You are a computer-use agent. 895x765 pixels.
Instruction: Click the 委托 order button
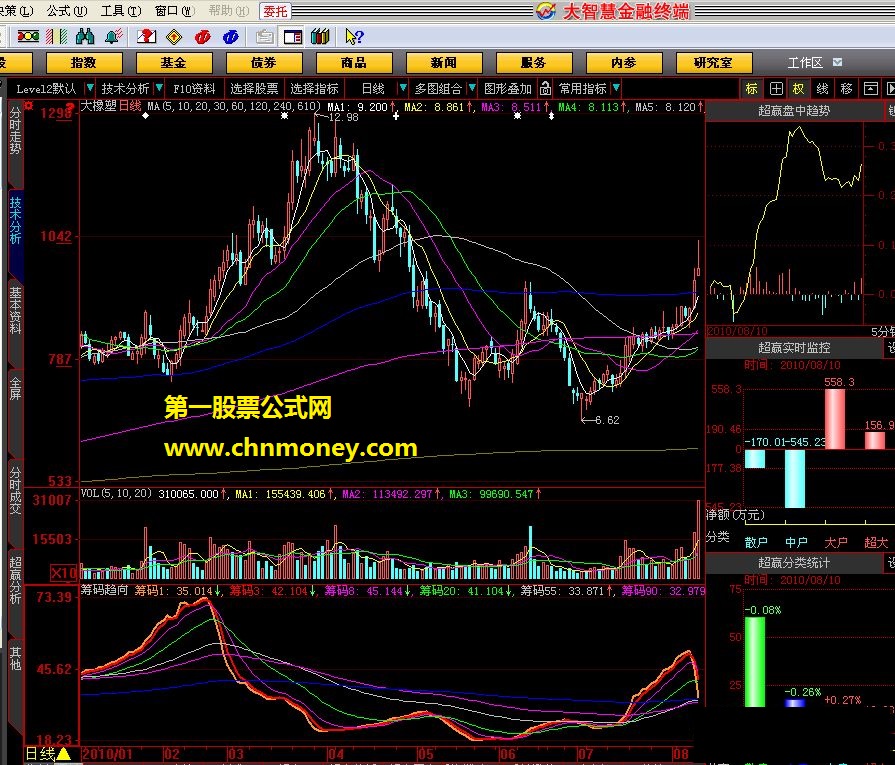point(275,11)
